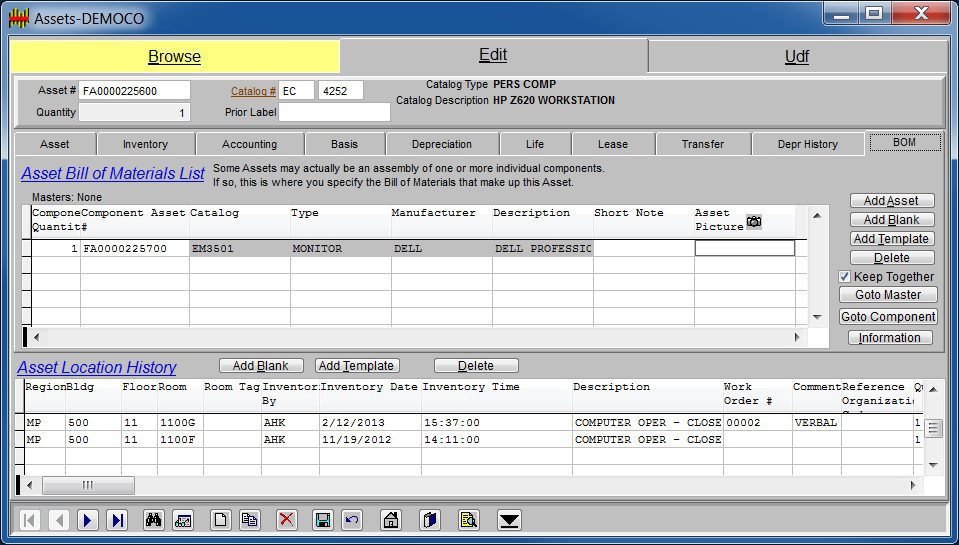Go to the previous record
The image size is (959, 545).
(58, 520)
